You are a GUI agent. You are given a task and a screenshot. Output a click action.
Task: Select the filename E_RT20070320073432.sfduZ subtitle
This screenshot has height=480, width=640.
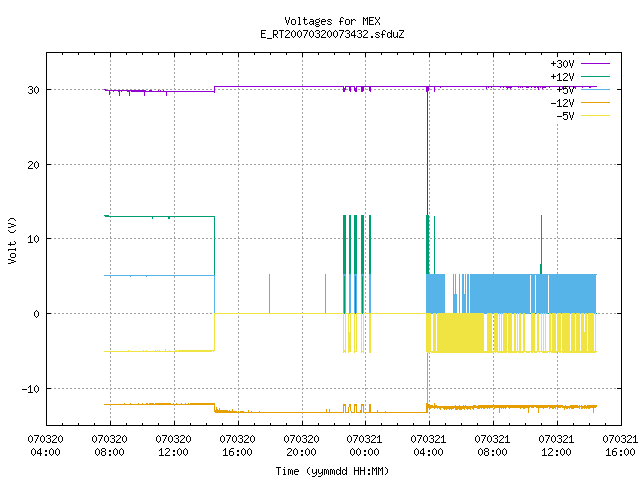point(332,34)
